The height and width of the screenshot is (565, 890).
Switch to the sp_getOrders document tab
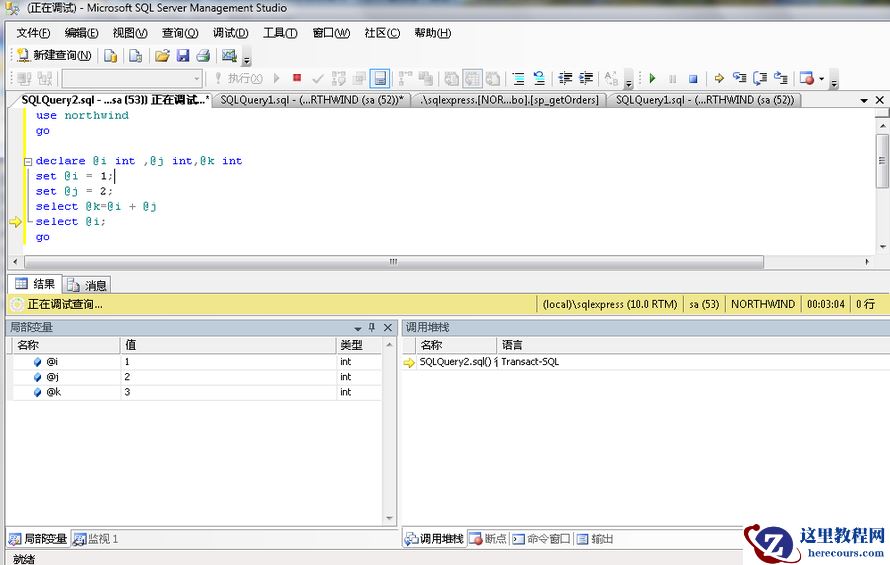tap(509, 100)
